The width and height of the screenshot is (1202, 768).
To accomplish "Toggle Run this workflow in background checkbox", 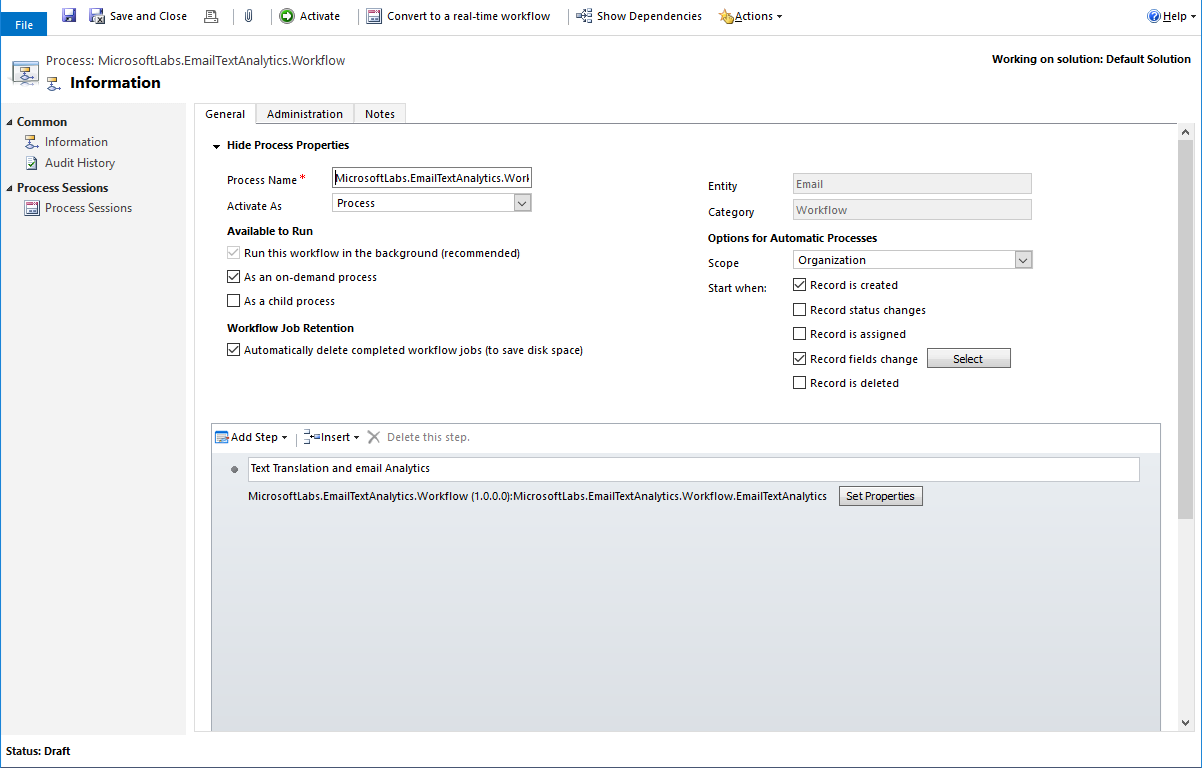I will coord(234,253).
